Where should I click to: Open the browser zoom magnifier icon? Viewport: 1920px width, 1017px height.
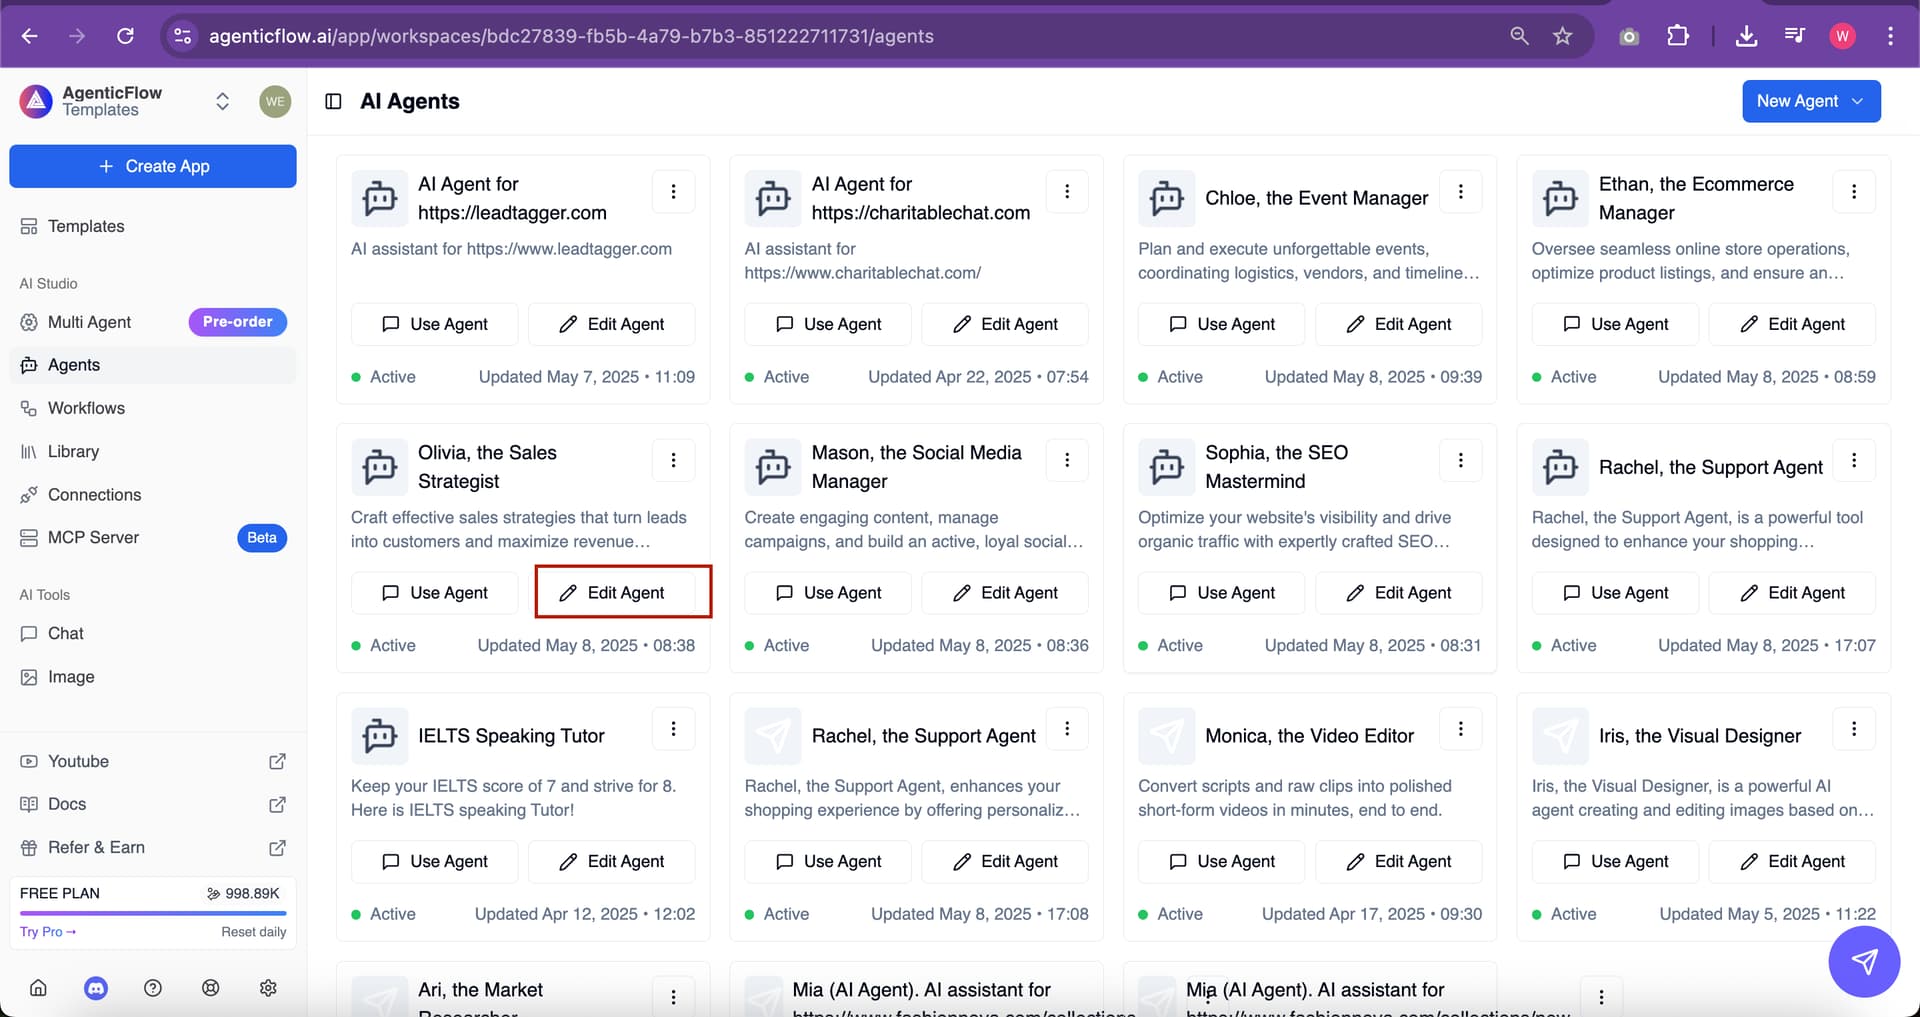pos(1519,36)
